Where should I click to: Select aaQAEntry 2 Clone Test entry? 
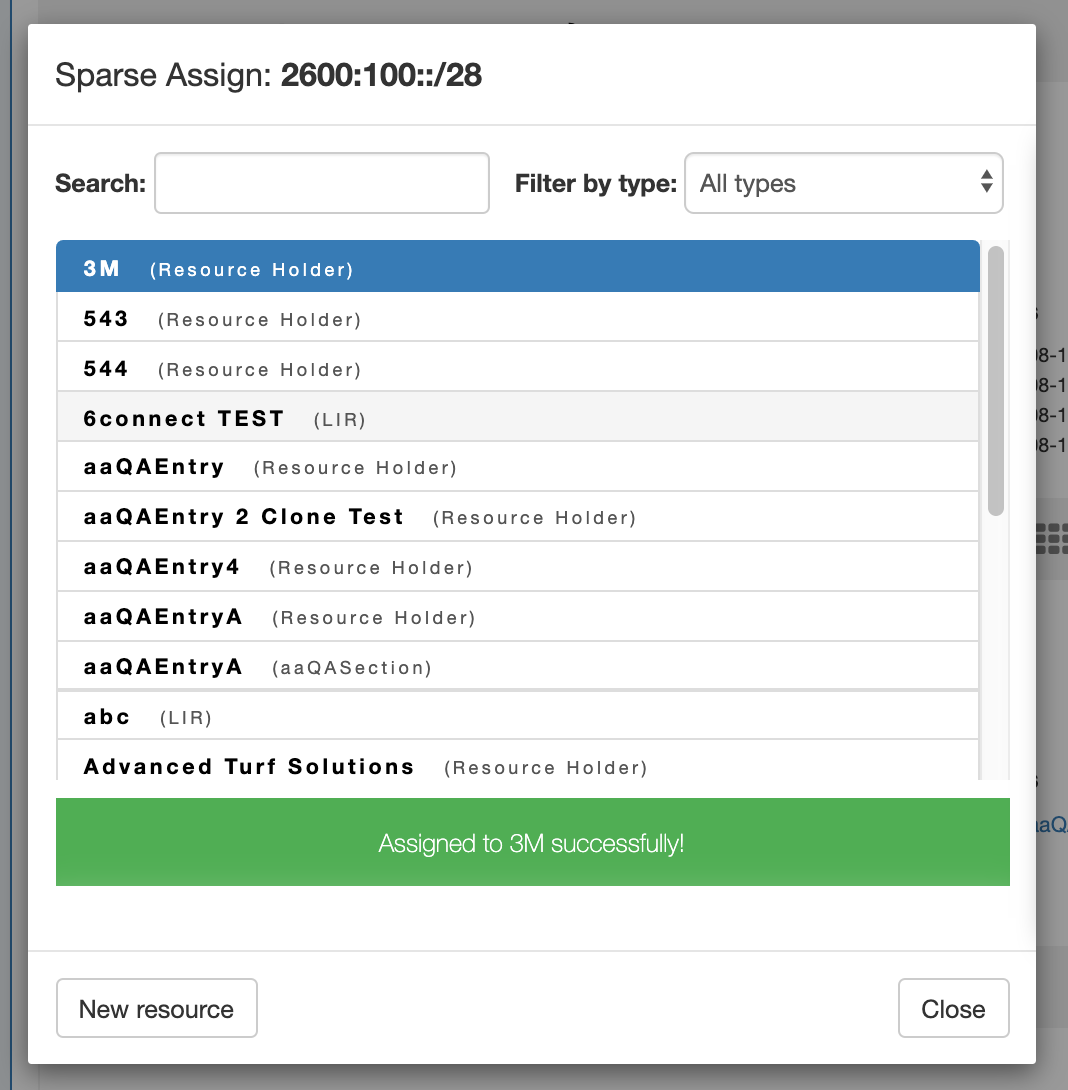point(517,517)
